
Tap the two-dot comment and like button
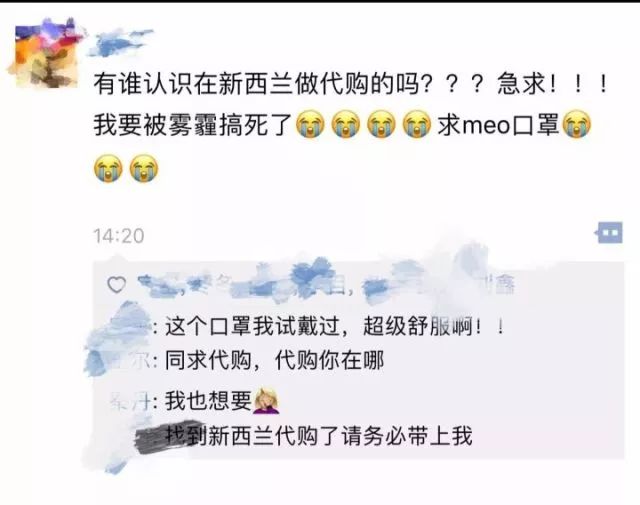pyautogui.click(x=611, y=233)
